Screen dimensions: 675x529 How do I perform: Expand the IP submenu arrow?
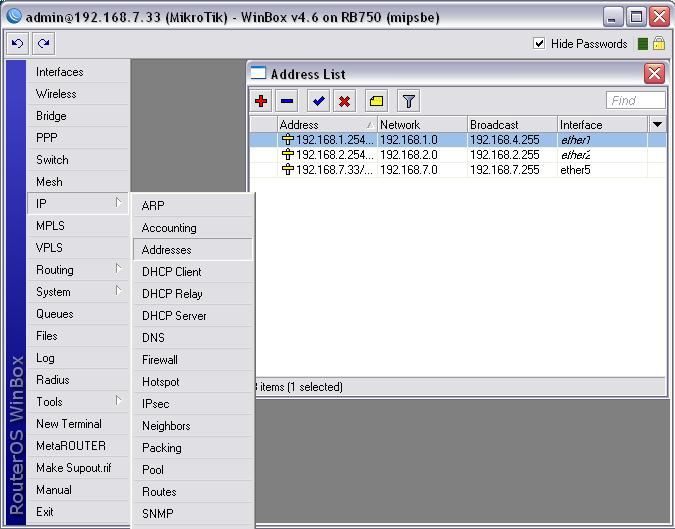118,202
